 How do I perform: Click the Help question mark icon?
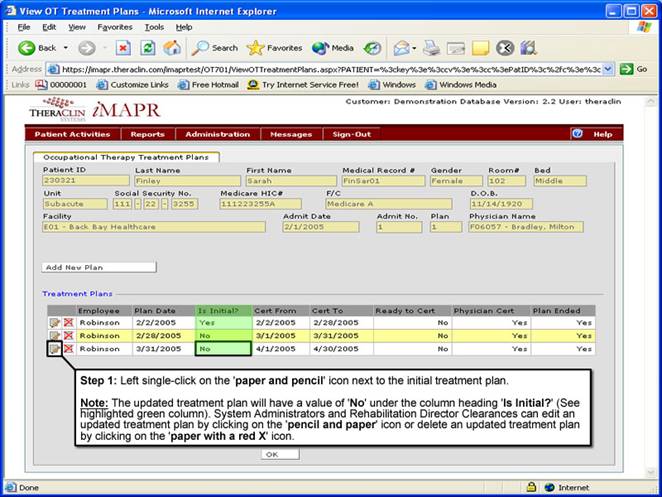[577, 134]
